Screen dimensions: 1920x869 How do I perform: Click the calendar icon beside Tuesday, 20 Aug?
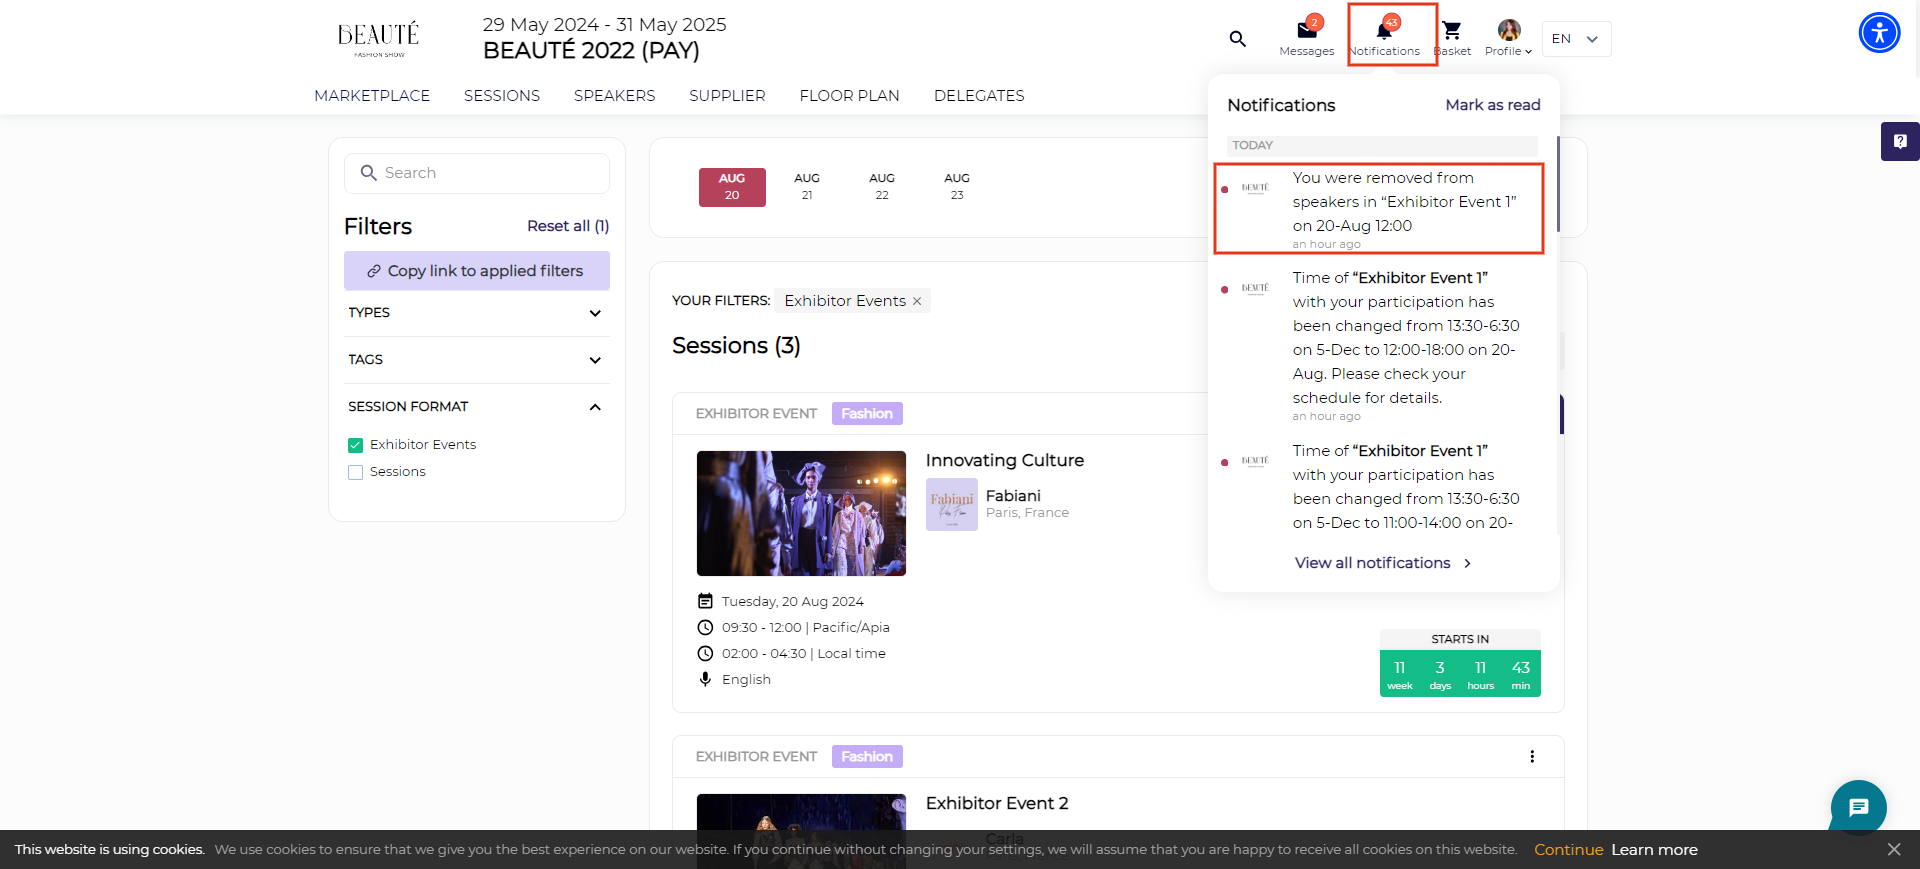705,601
